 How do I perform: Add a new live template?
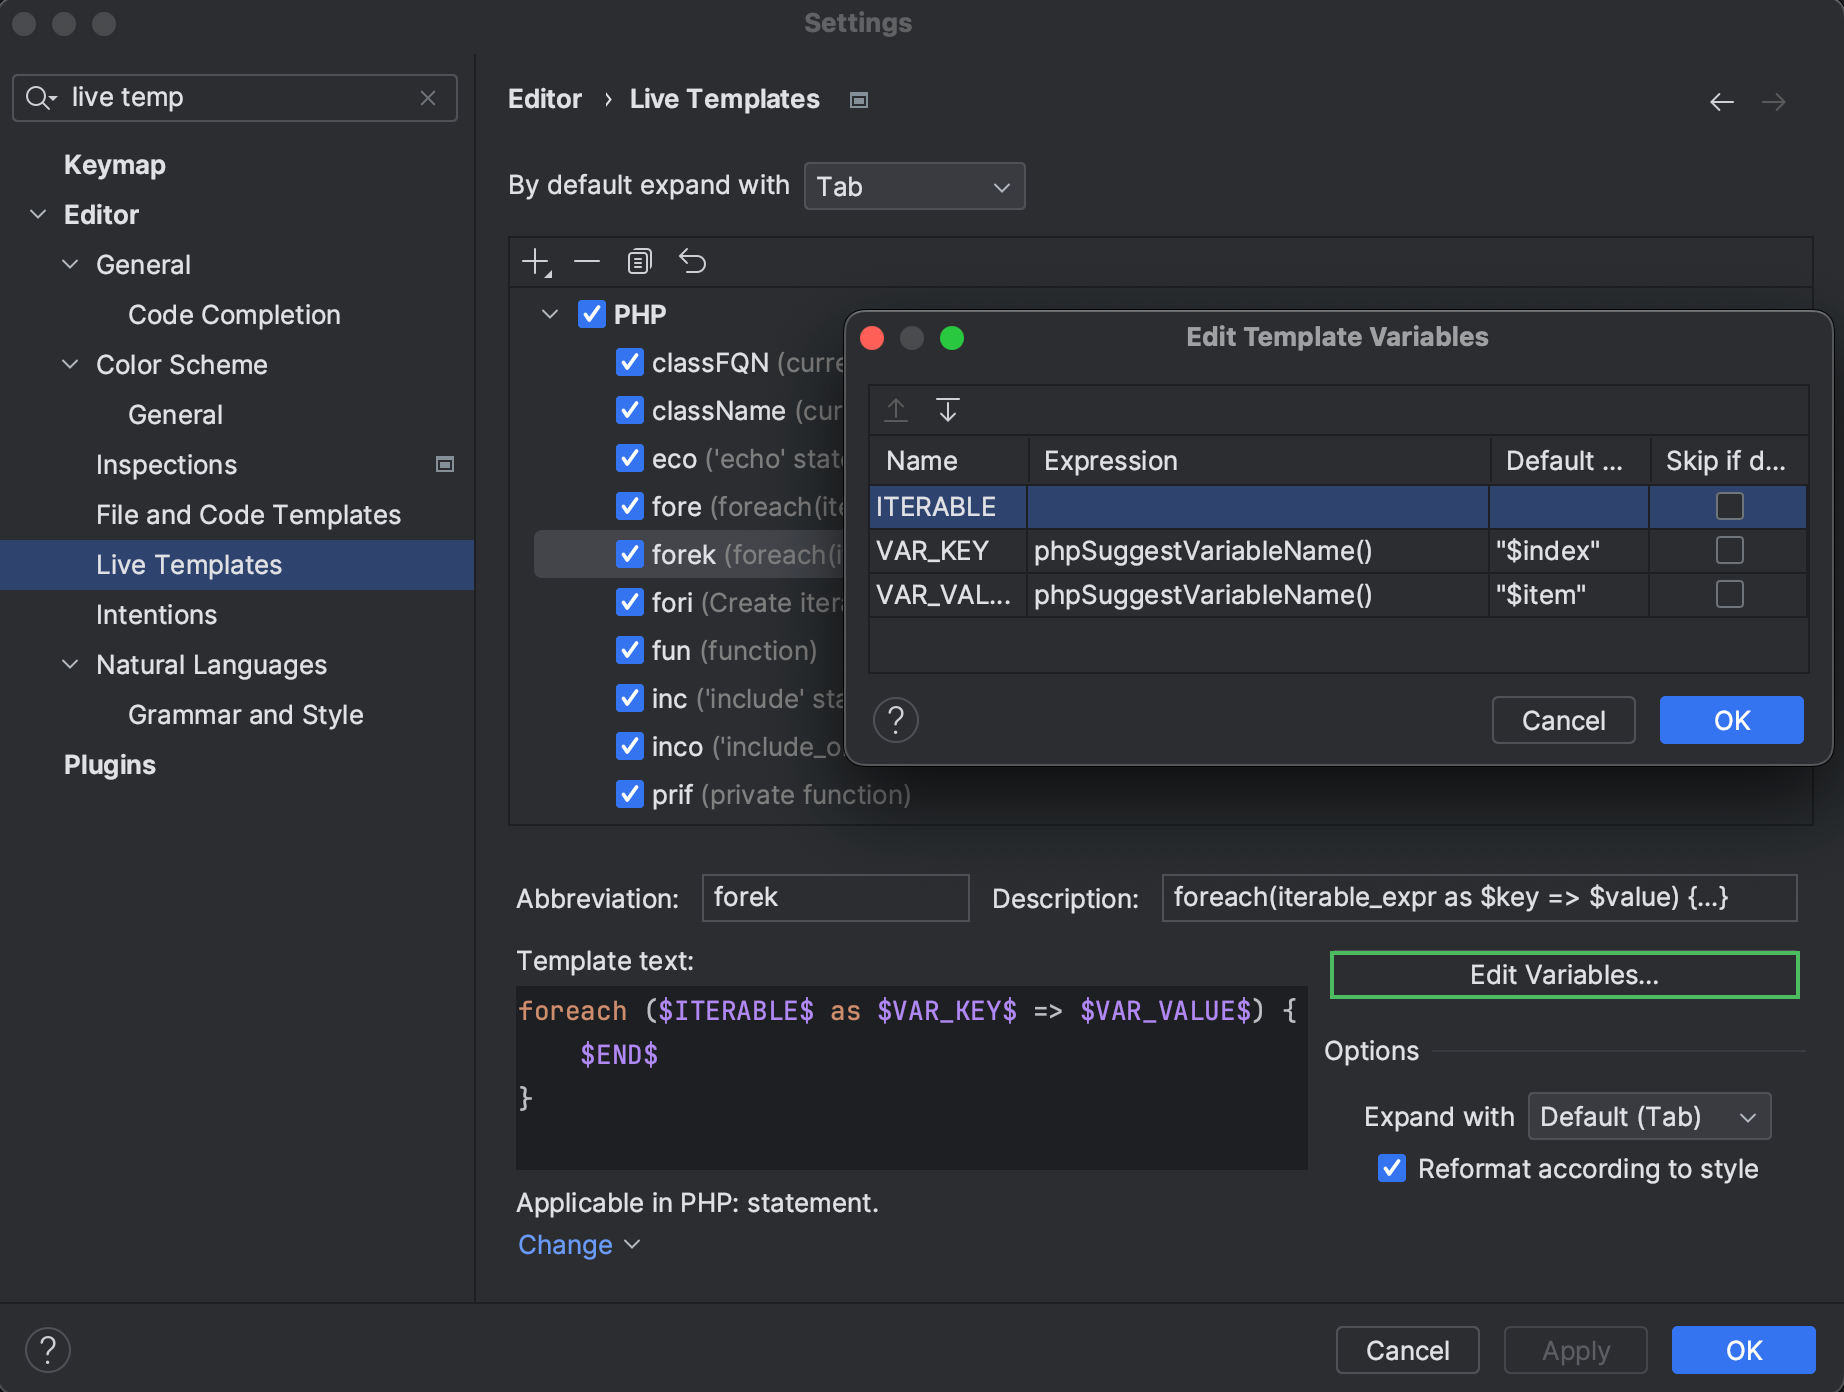click(534, 261)
